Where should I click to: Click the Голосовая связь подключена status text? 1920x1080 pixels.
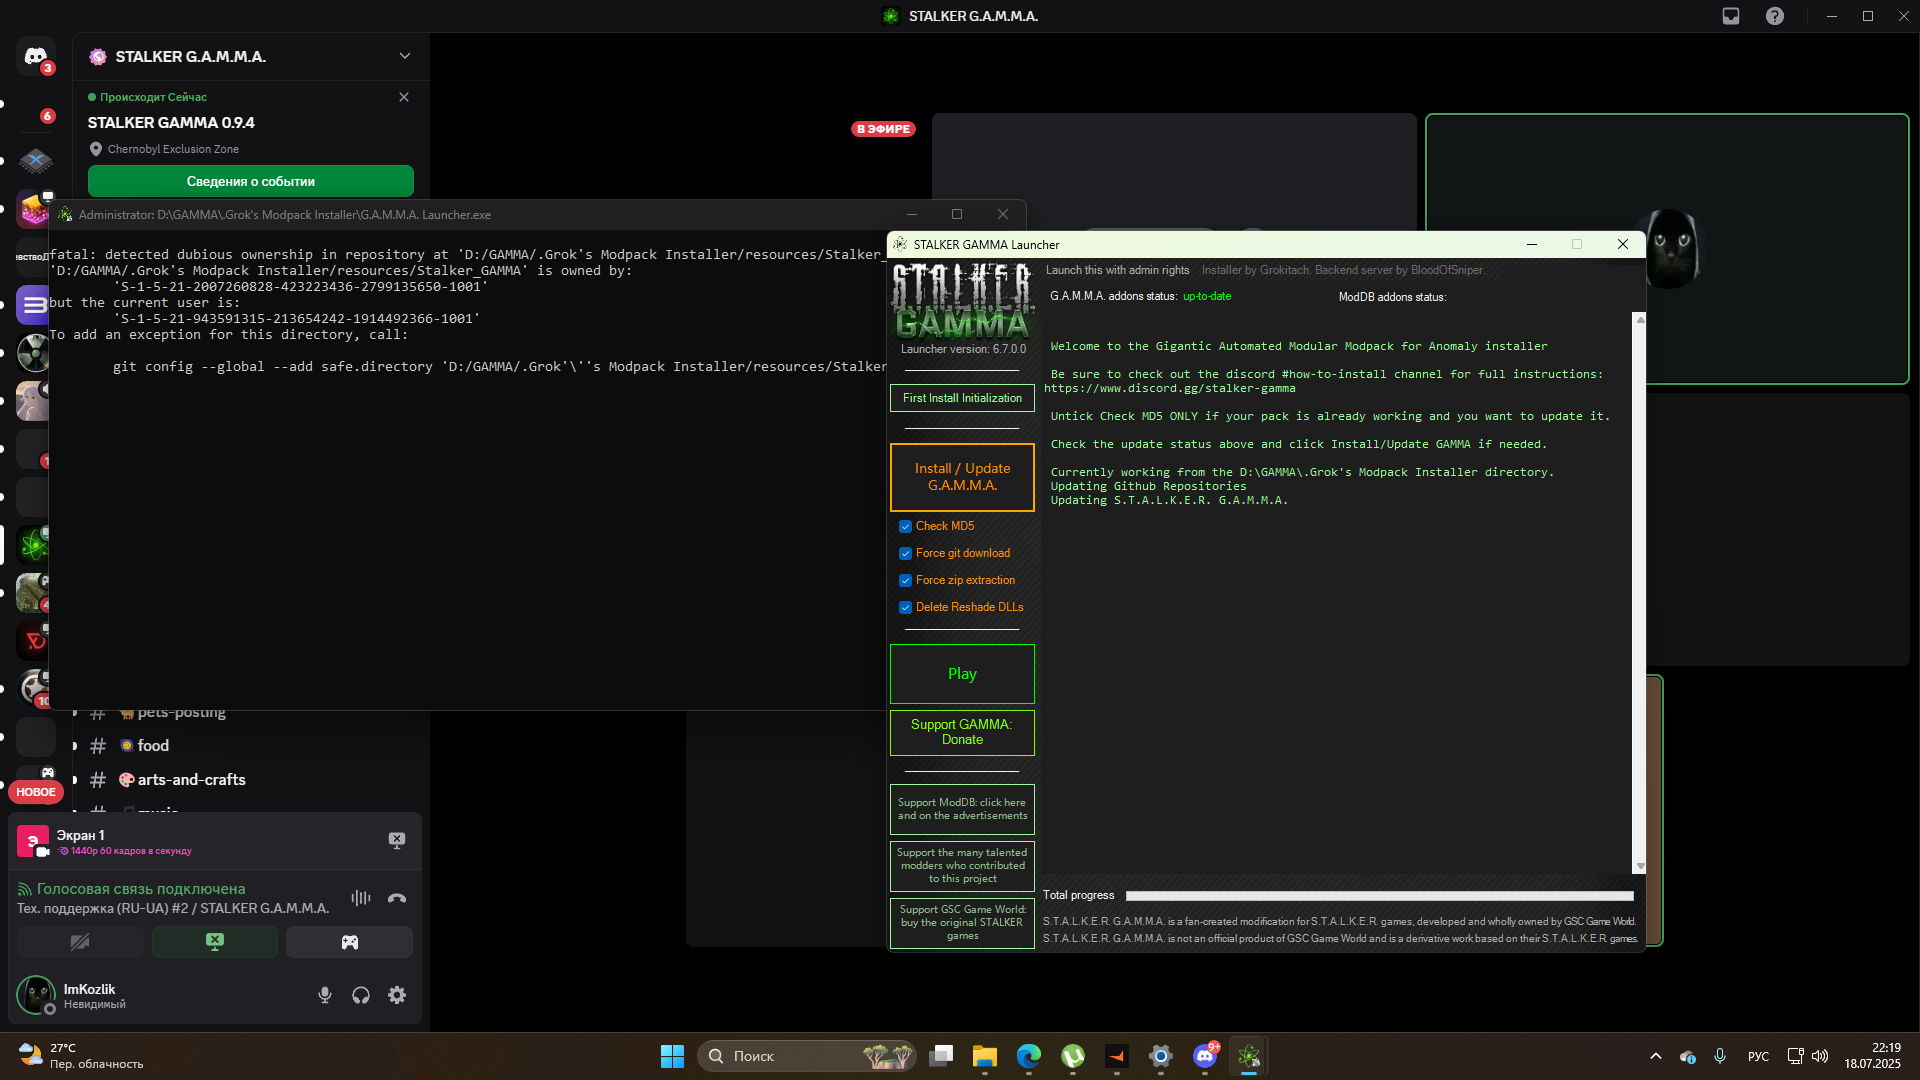(x=141, y=889)
